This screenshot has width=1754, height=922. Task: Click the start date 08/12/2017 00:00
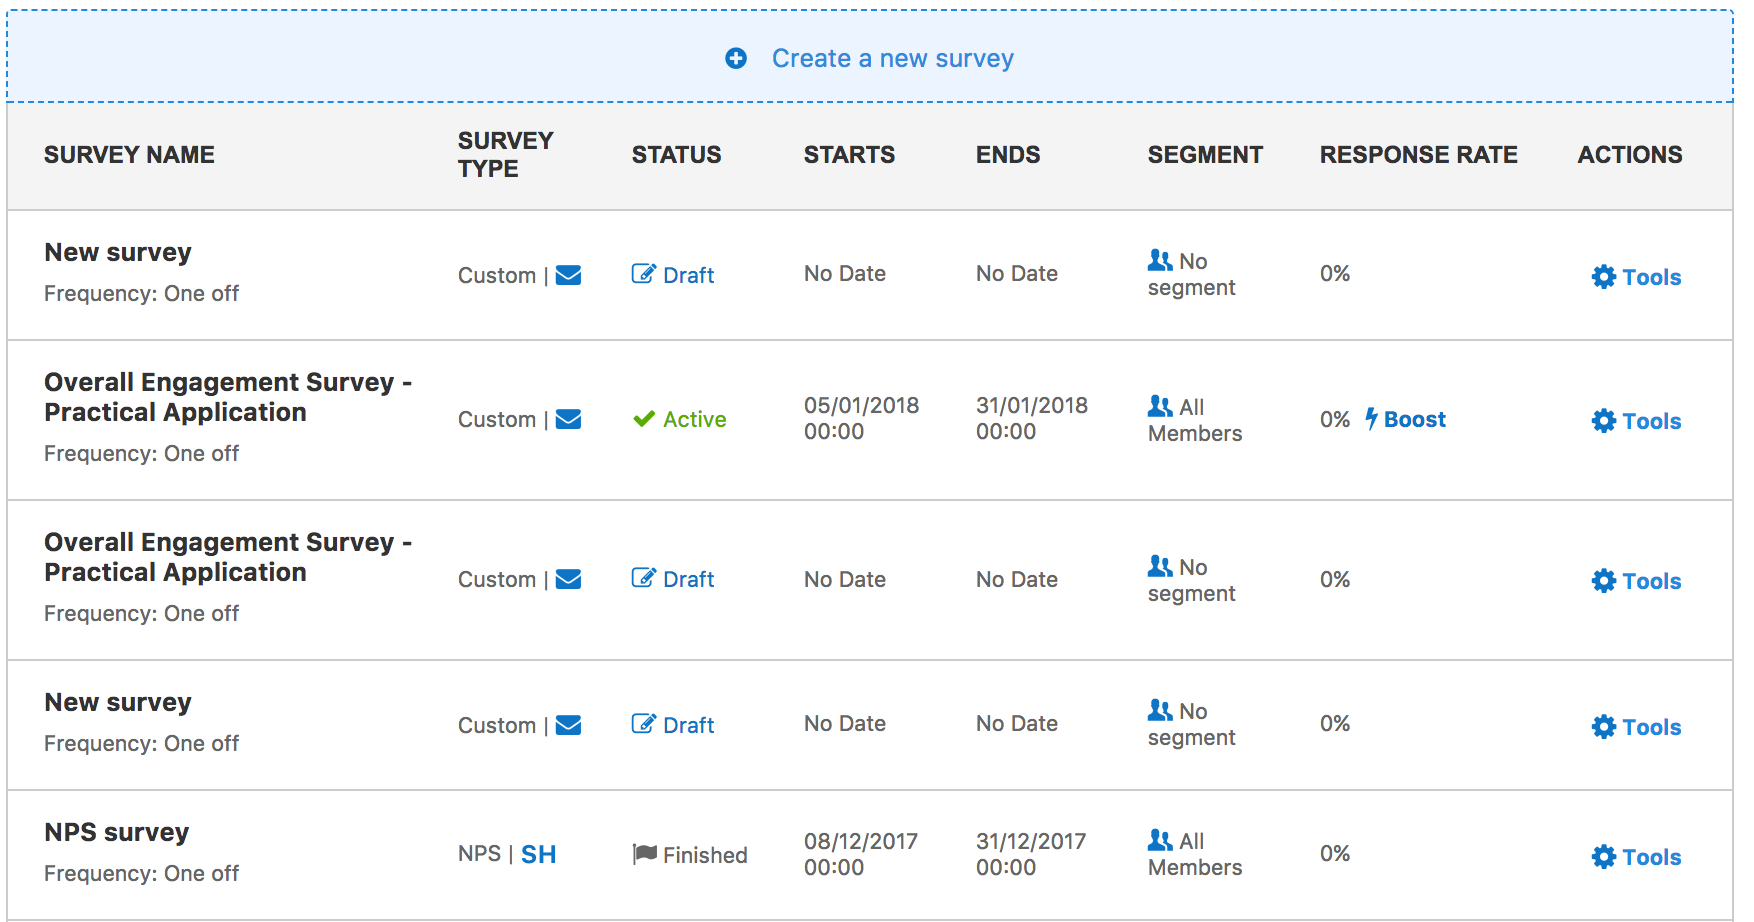(860, 854)
